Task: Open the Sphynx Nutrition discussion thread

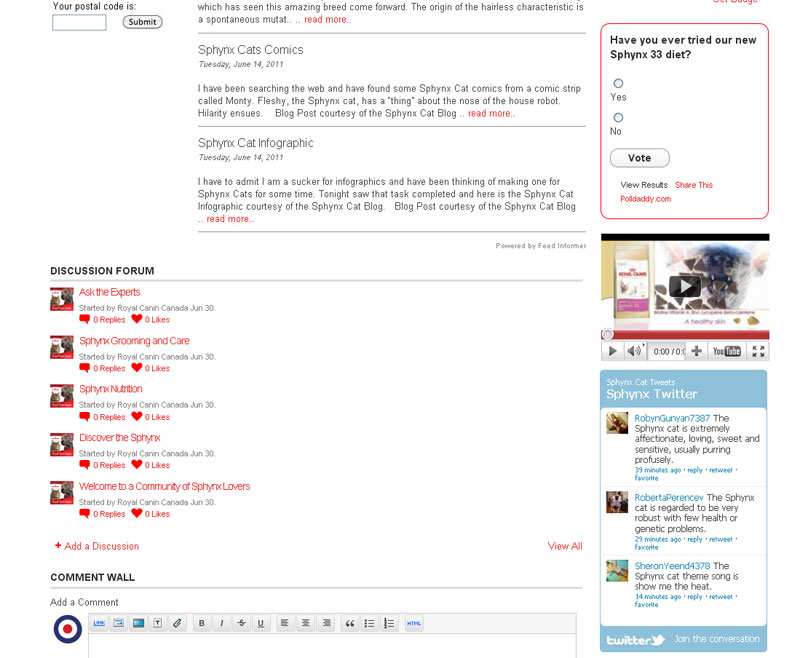Action: click(x=110, y=389)
